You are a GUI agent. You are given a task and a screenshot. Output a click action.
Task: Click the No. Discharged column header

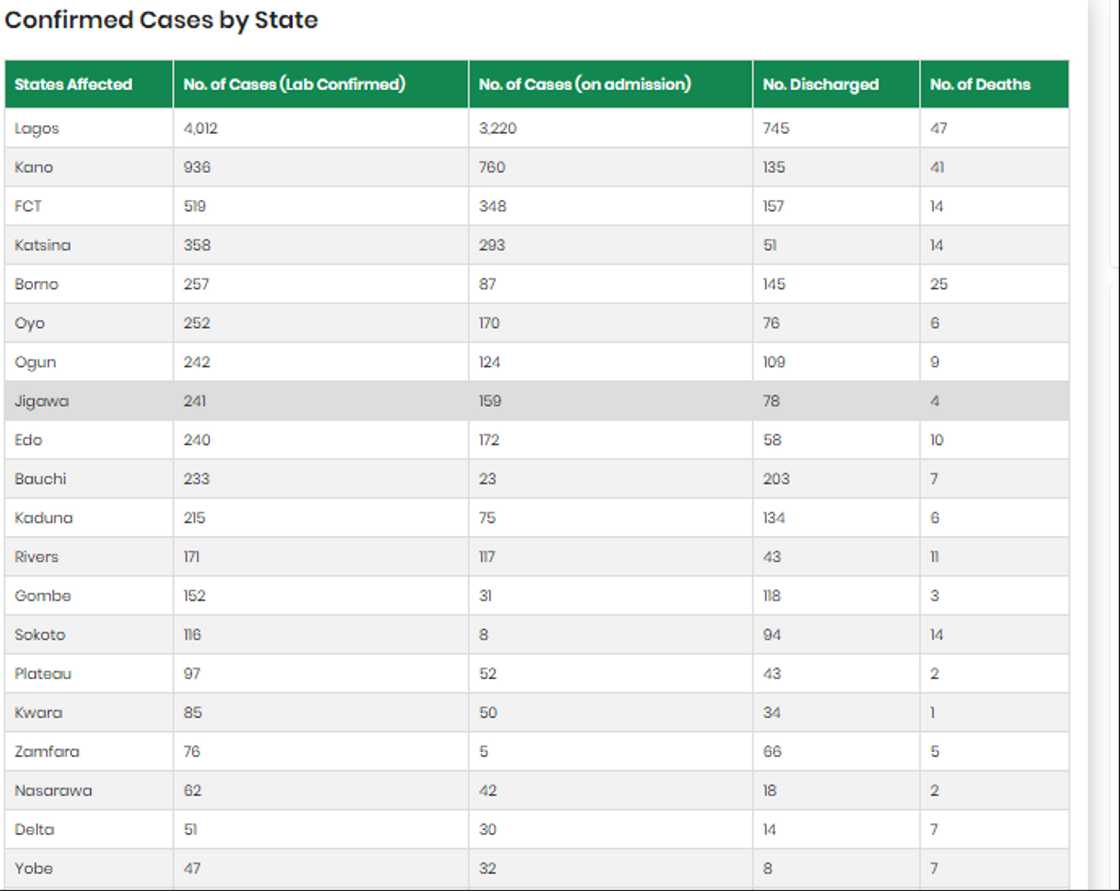820,85
